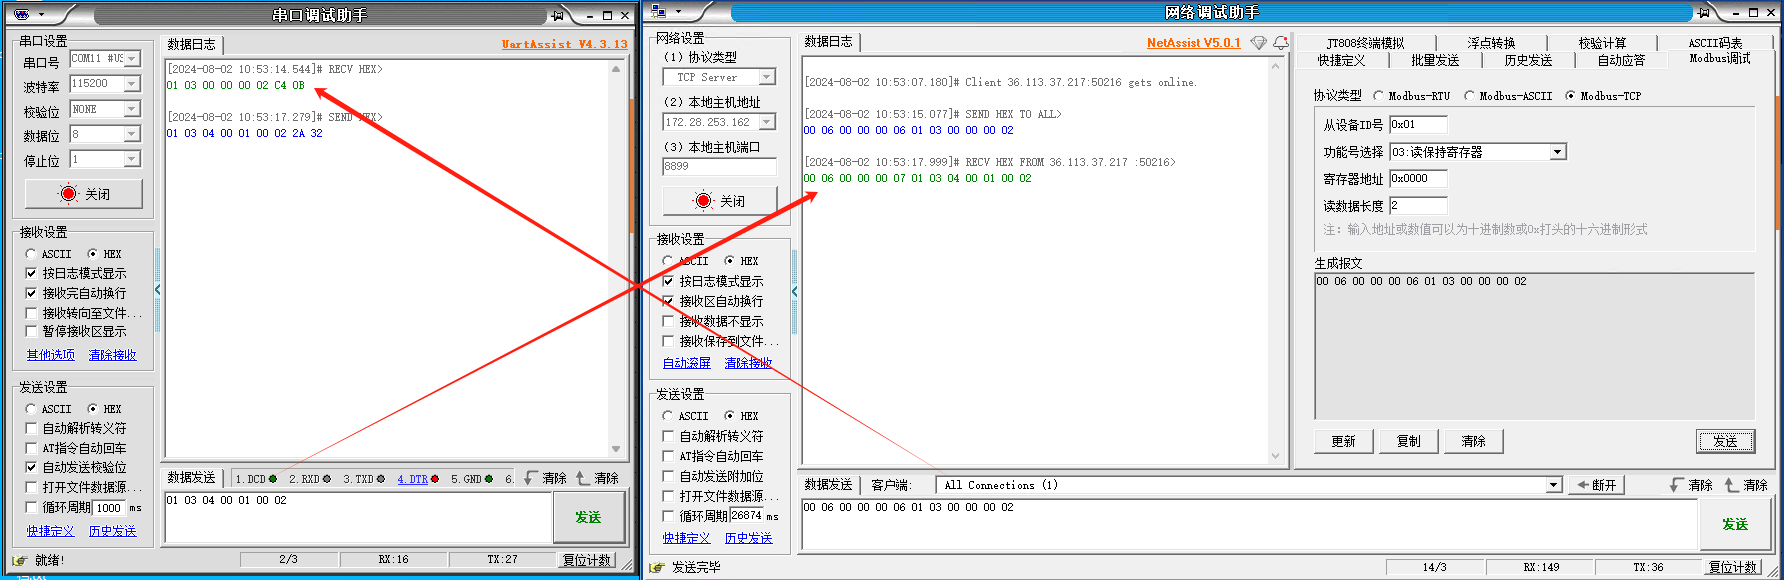Image resolution: width=1784 pixels, height=580 pixels.
Task: Pin the serial assistant window on top
Action: tap(557, 15)
